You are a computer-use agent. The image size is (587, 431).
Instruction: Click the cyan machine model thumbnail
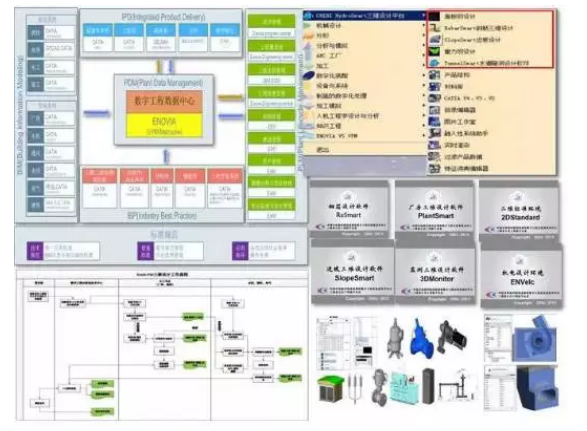[x=404, y=388]
